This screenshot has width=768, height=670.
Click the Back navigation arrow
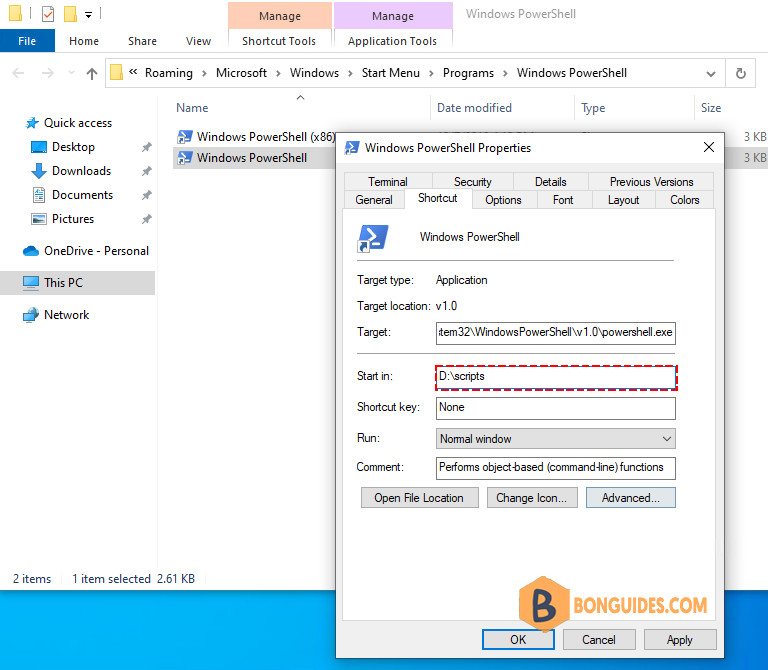(x=18, y=73)
